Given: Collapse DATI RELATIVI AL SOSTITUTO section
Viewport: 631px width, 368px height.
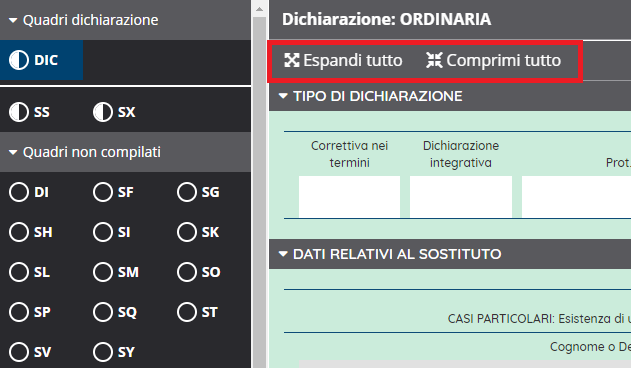Looking at the screenshot, I should [x=283, y=254].
